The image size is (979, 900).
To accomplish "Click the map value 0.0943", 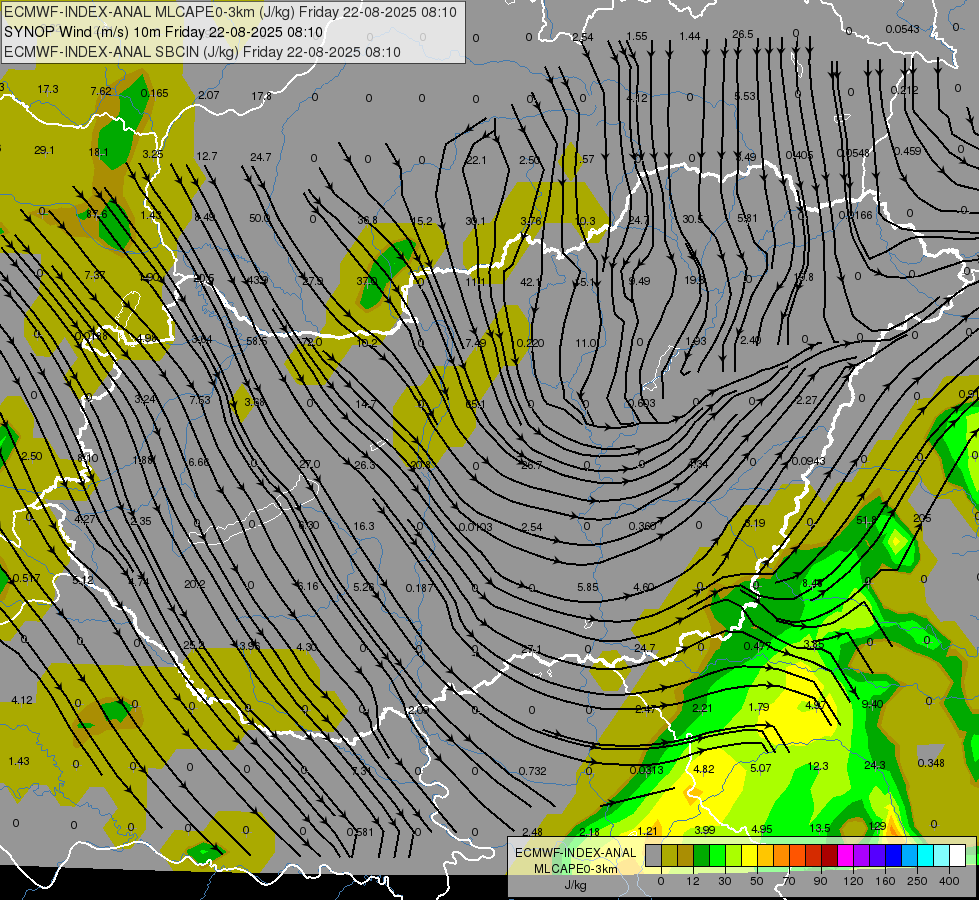I will 808,461.
